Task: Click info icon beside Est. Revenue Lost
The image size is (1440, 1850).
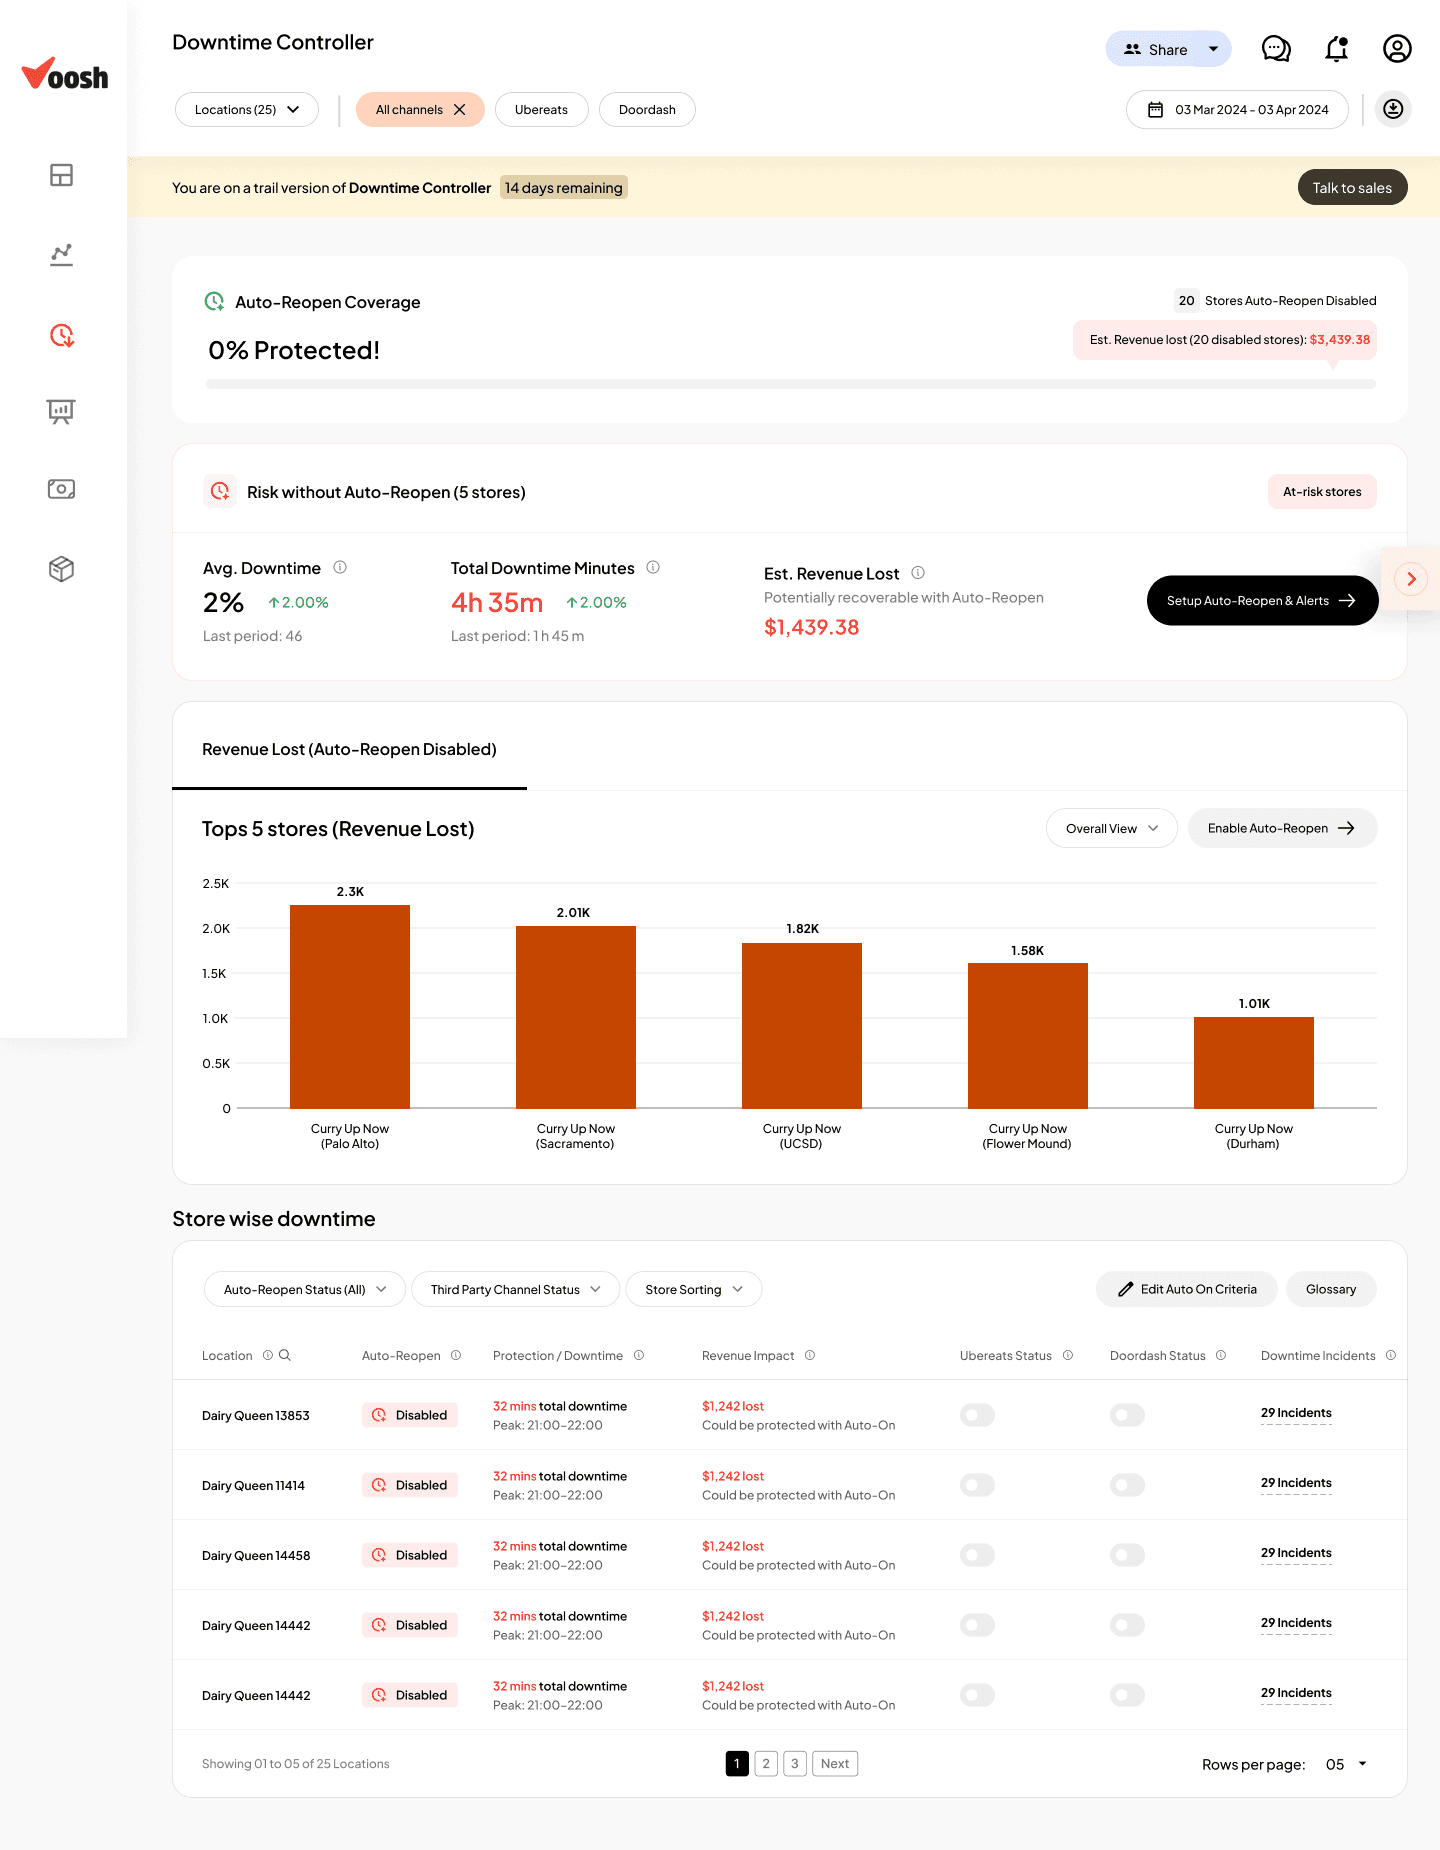Action: (918, 573)
